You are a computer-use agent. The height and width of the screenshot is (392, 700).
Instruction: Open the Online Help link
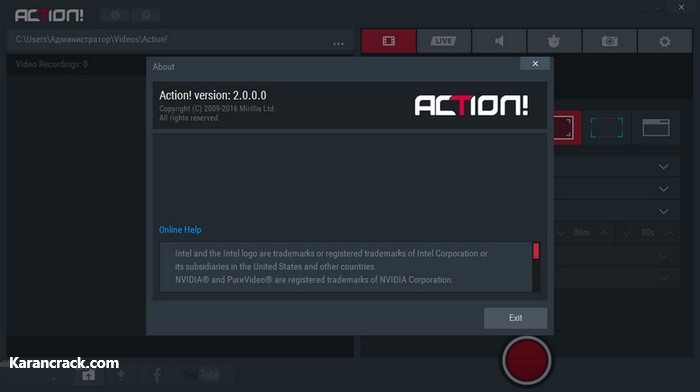[x=180, y=229]
